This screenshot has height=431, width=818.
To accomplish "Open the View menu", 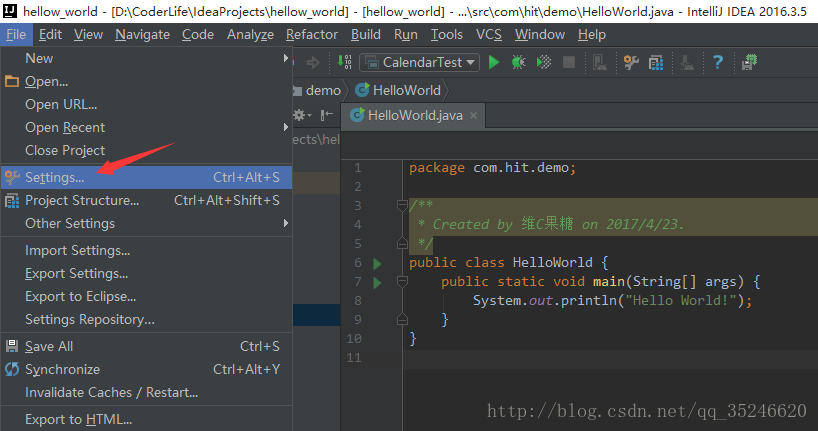I will click(88, 34).
